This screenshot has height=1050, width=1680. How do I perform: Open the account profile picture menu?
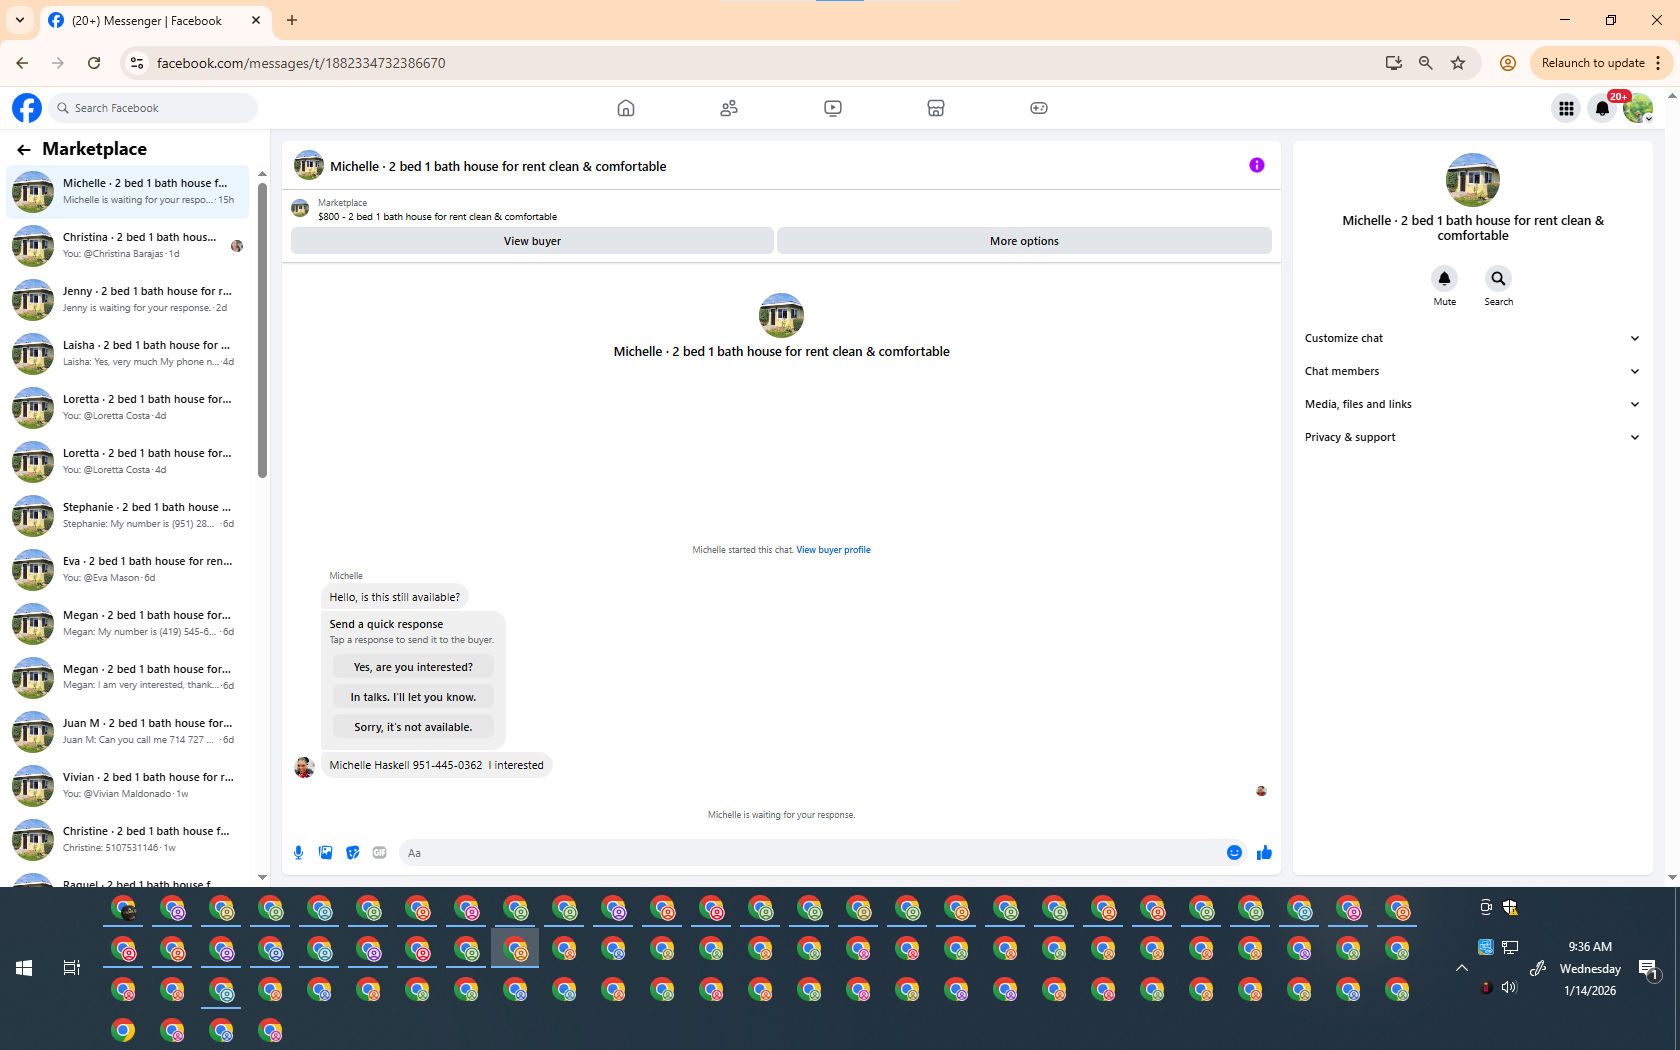tap(1638, 108)
